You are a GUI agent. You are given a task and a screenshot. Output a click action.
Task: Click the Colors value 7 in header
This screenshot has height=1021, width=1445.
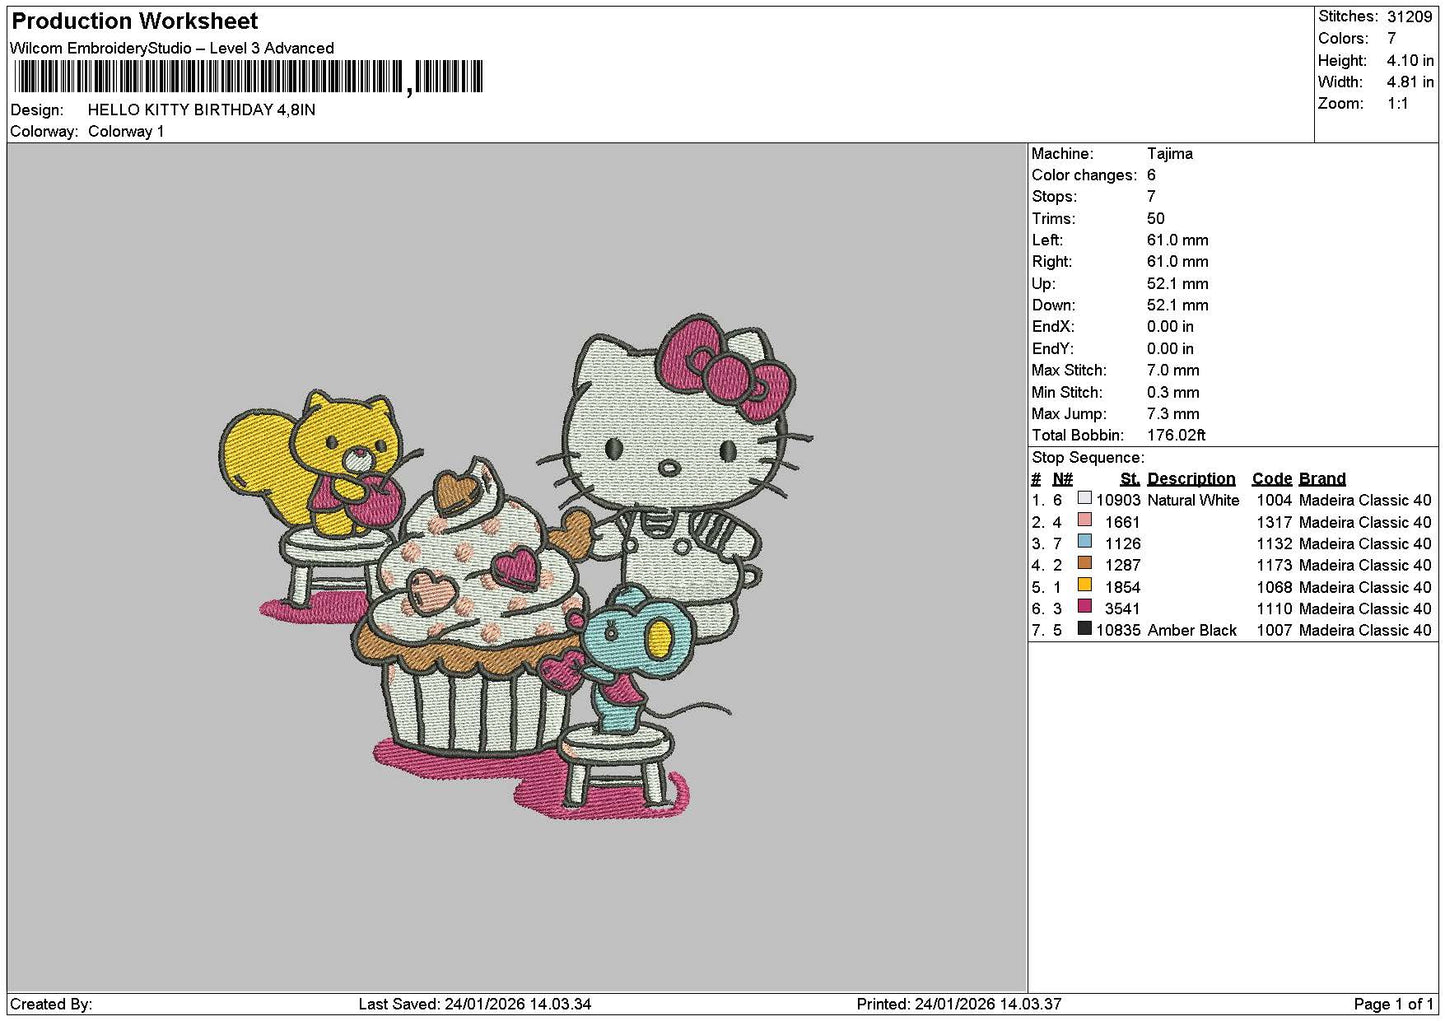point(1392,39)
